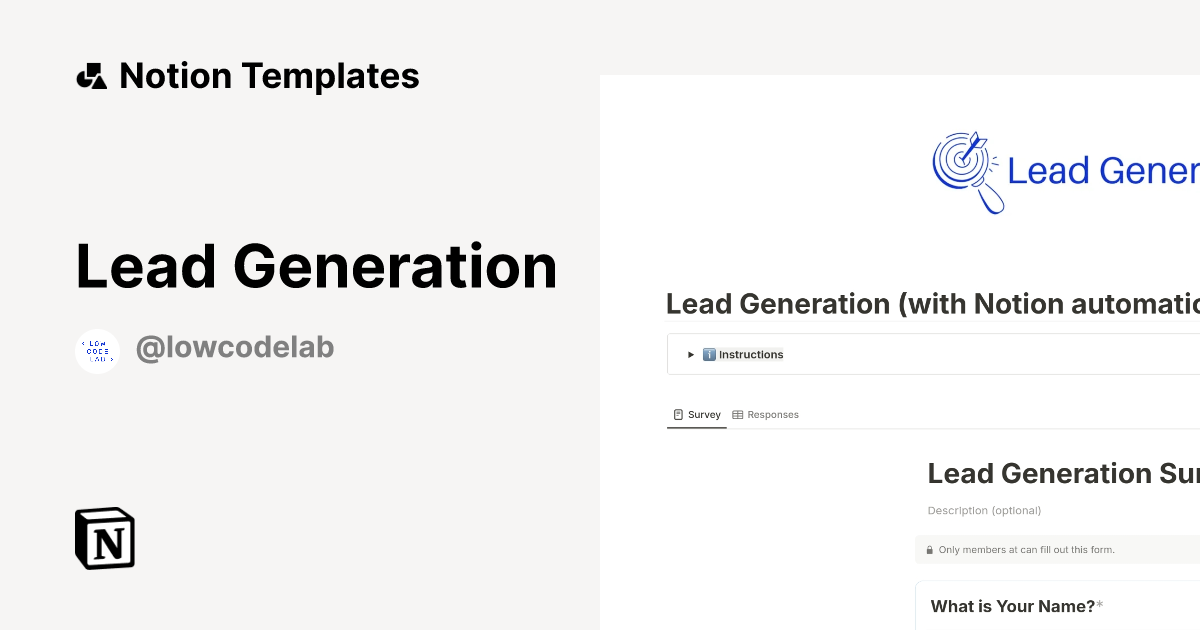The image size is (1200, 630).
Task: Click the document icon on the Survey tab
Action: tap(678, 414)
